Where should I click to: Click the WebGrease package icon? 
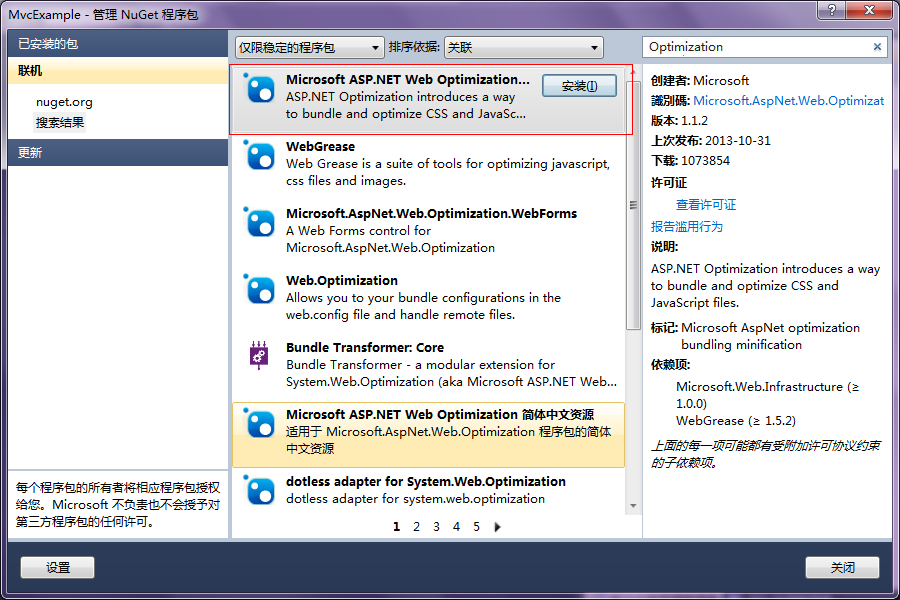(259, 156)
